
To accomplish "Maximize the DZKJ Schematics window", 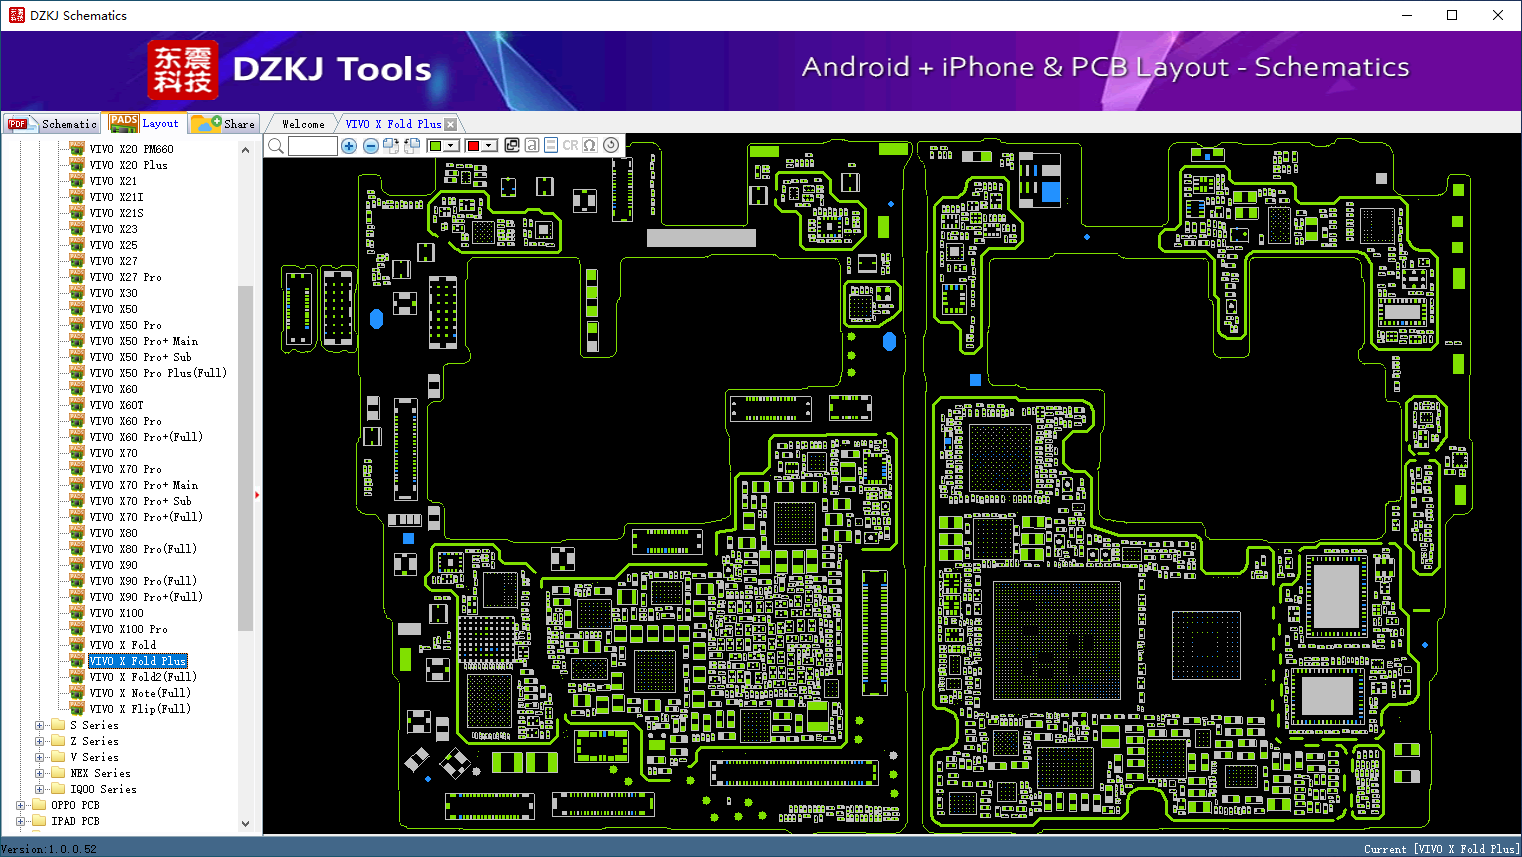I will click(x=1452, y=15).
